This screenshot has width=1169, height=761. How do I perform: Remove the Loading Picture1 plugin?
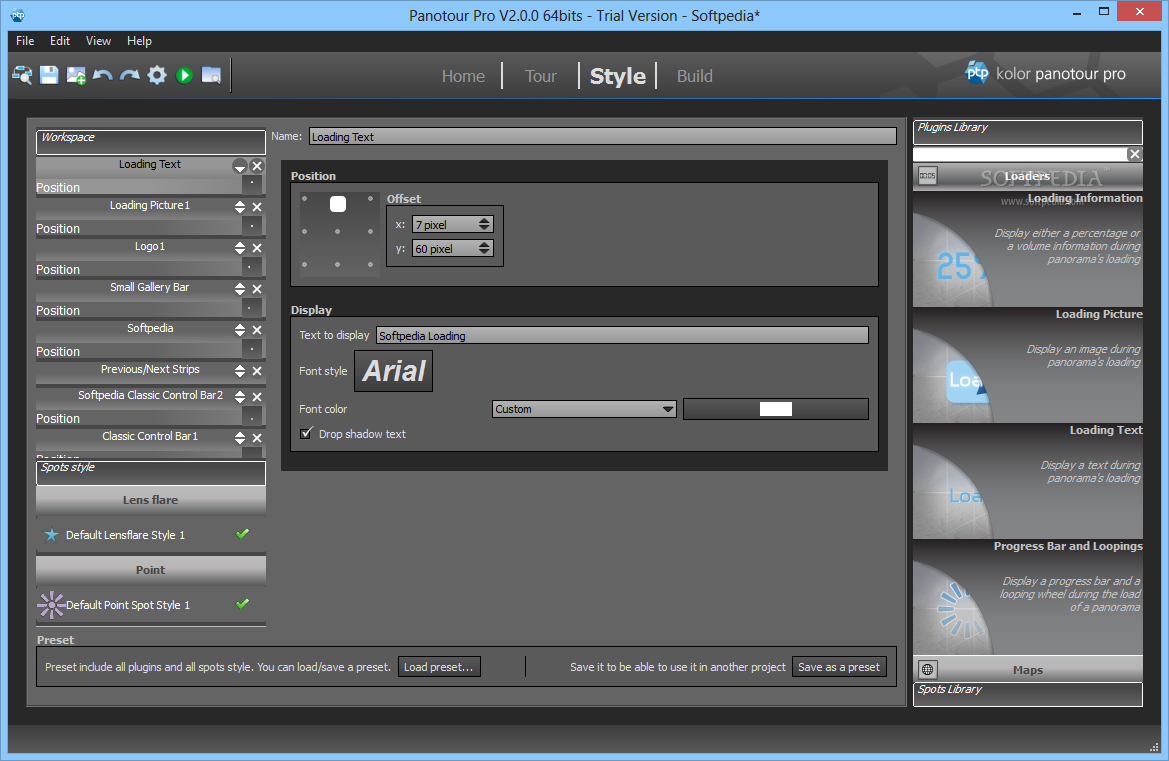(256, 207)
